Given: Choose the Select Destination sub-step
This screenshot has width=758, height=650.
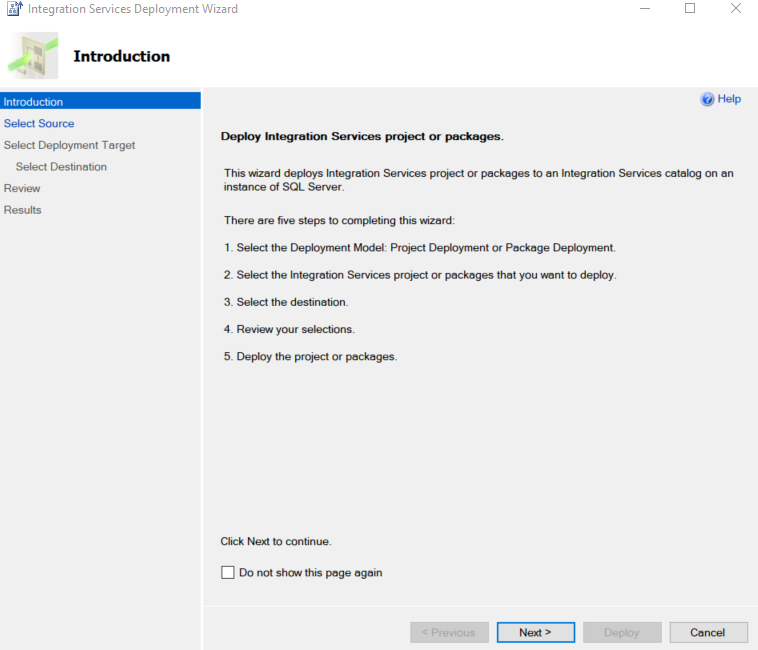Looking at the screenshot, I should tap(61, 167).
